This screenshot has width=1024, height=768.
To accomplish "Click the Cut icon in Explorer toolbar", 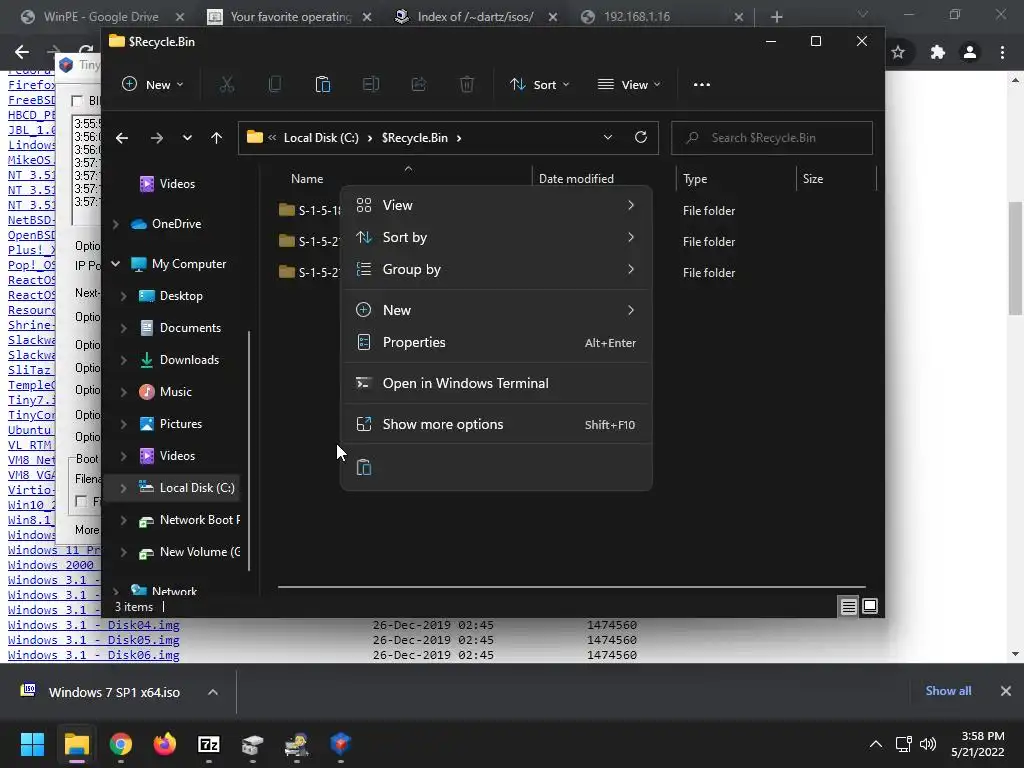I will click(x=227, y=84).
